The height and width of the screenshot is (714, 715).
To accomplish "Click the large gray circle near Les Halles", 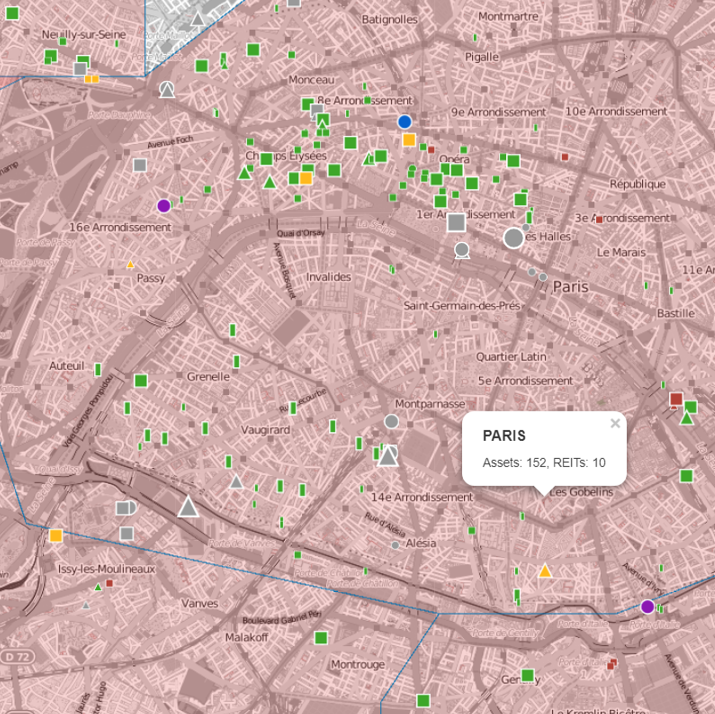I will (513, 238).
